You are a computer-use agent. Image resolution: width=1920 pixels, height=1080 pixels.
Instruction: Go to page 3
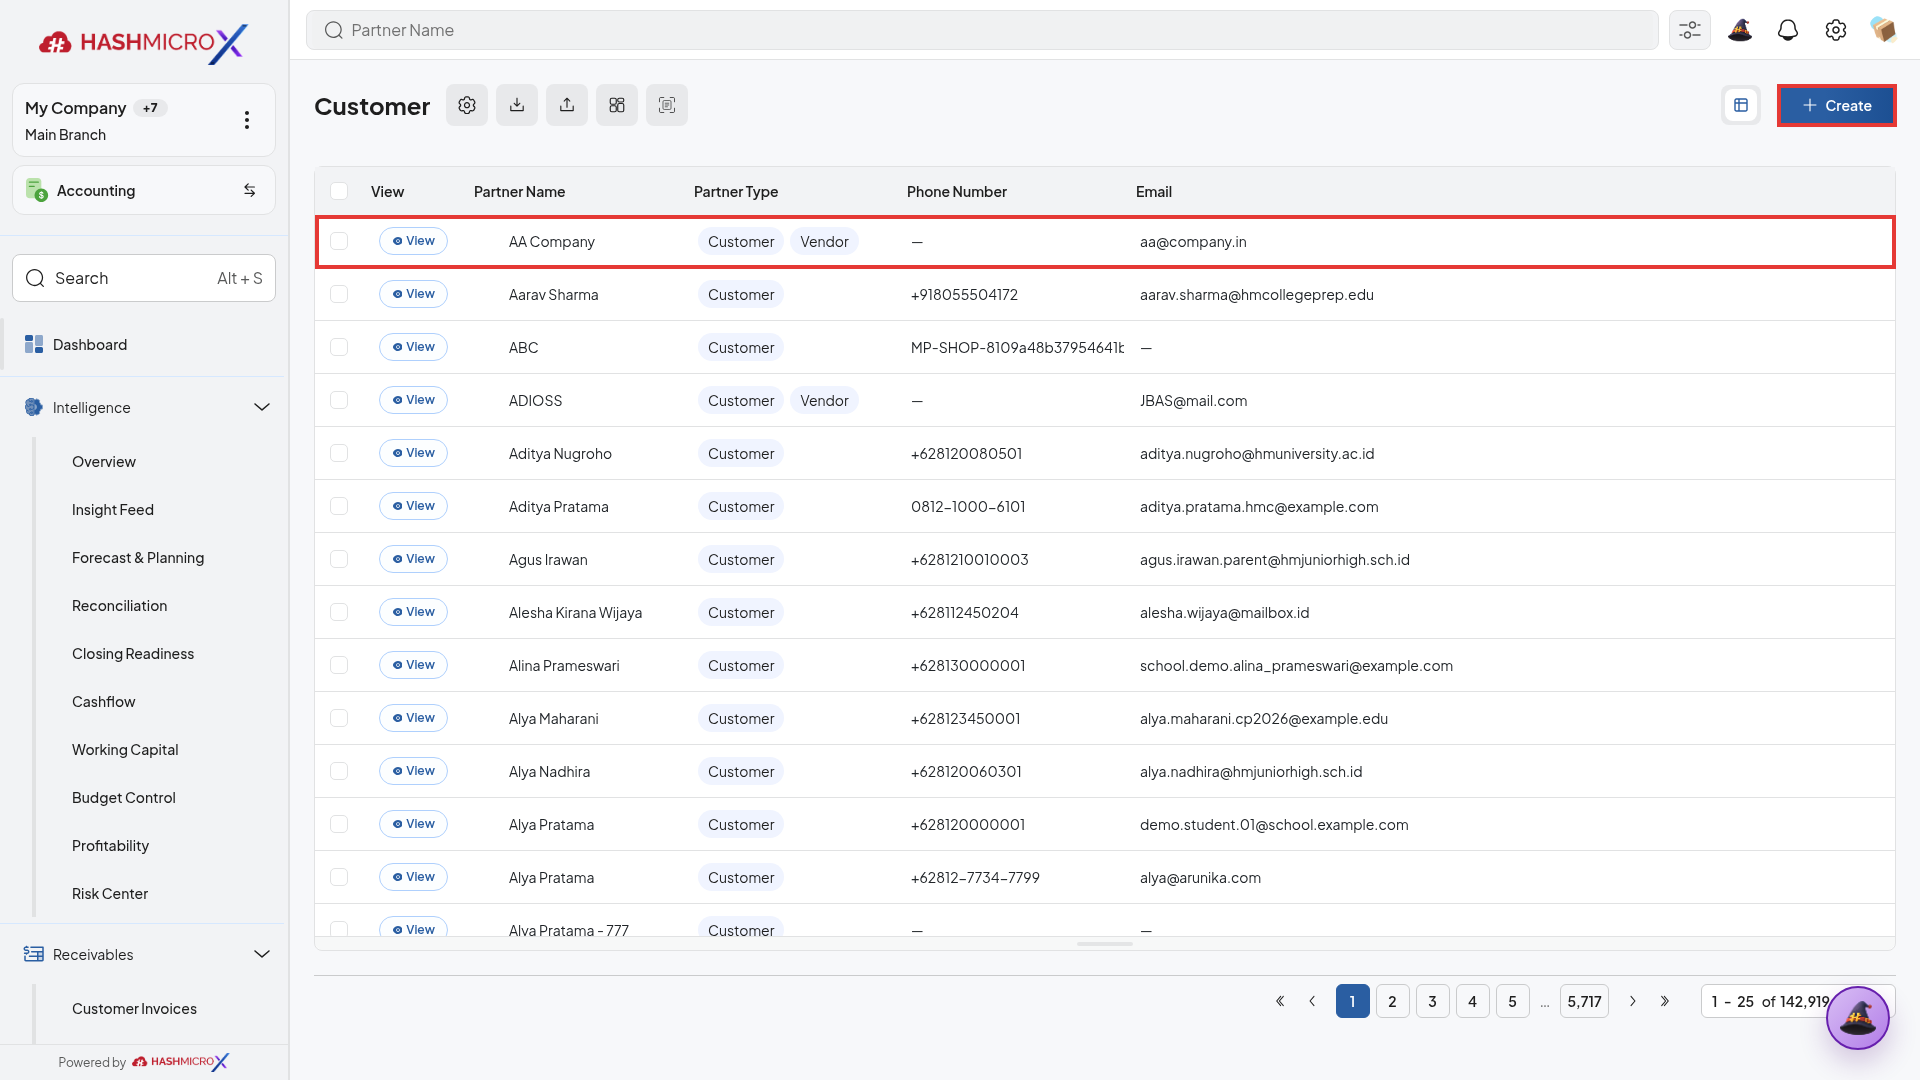coord(1432,1001)
